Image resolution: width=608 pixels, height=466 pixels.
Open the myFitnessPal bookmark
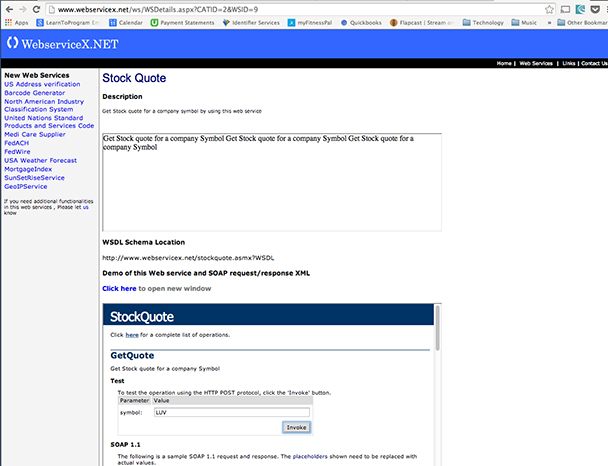click(311, 22)
